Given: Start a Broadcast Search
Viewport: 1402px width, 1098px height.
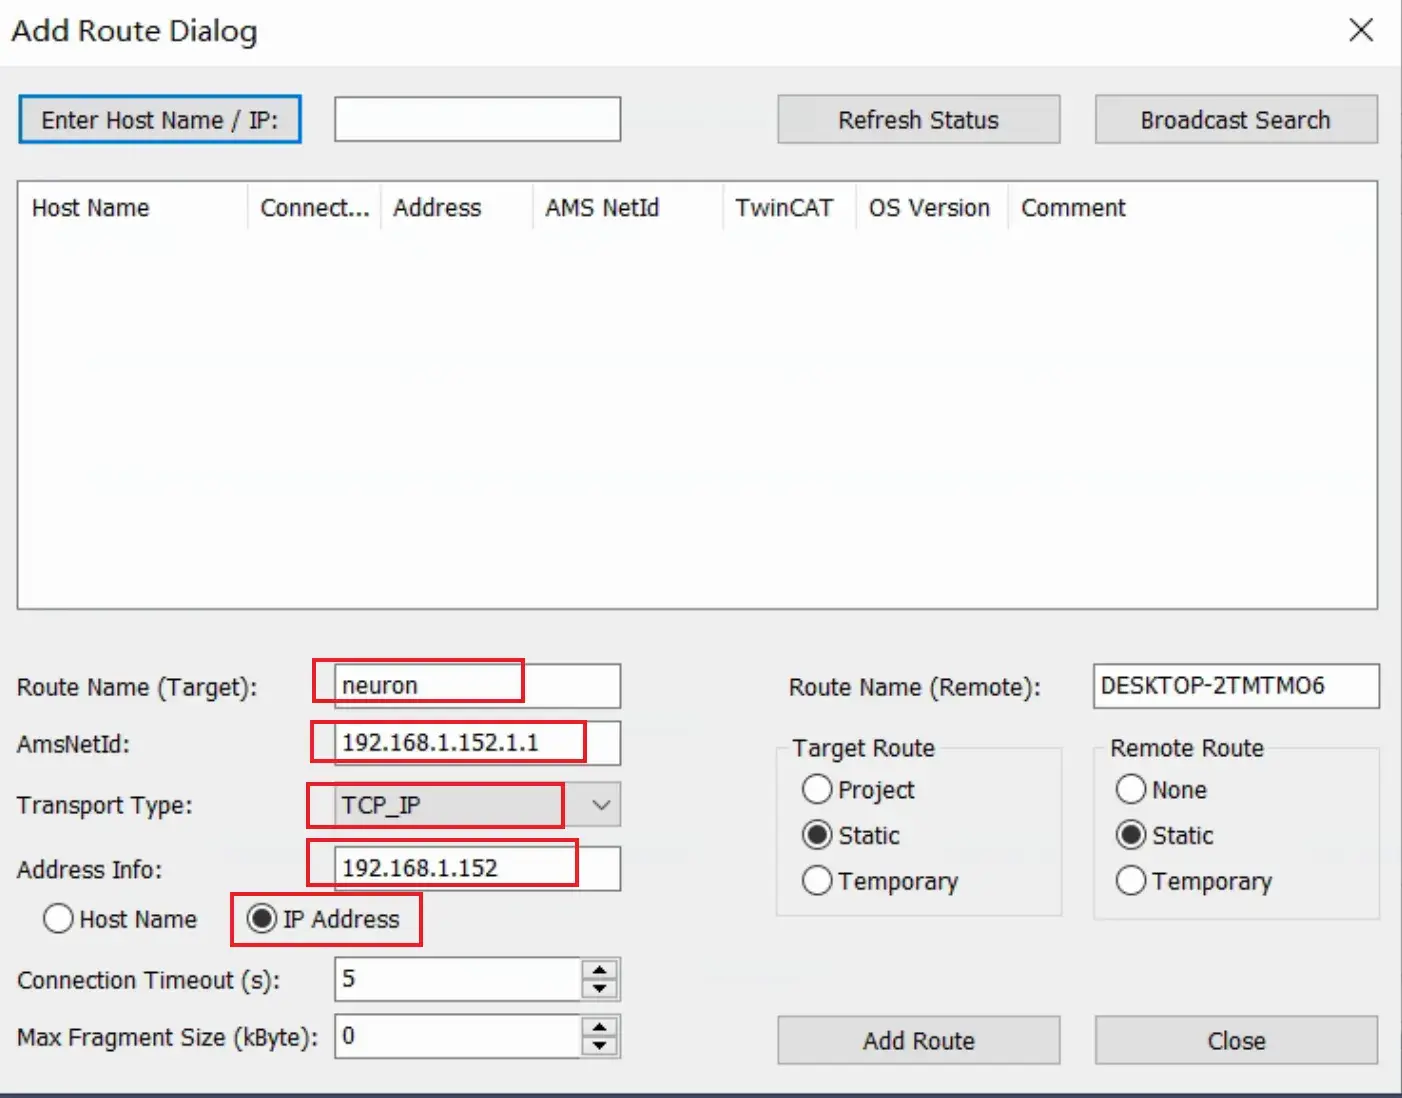Looking at the screenshot, I should pyautogui.click(x=1235, y=119).
